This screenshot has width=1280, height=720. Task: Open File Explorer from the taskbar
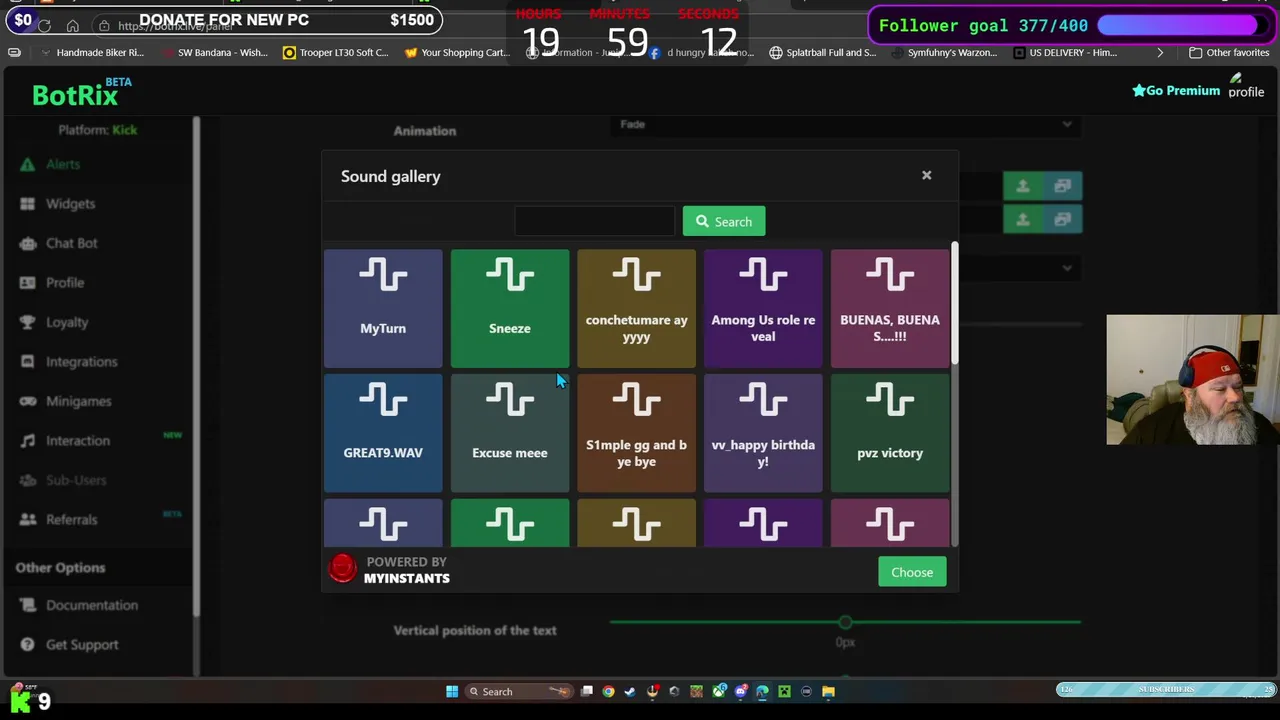[828, 691]
